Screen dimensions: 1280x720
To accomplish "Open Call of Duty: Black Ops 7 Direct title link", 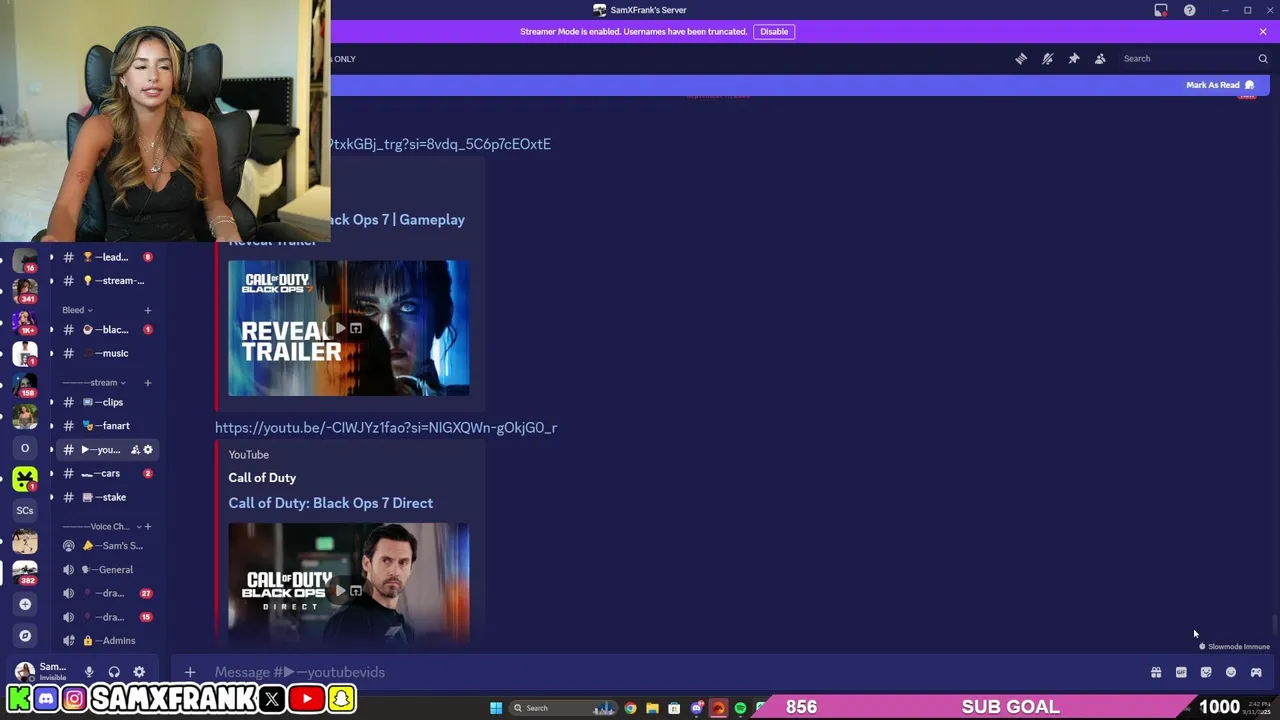I will coord(330,503).
